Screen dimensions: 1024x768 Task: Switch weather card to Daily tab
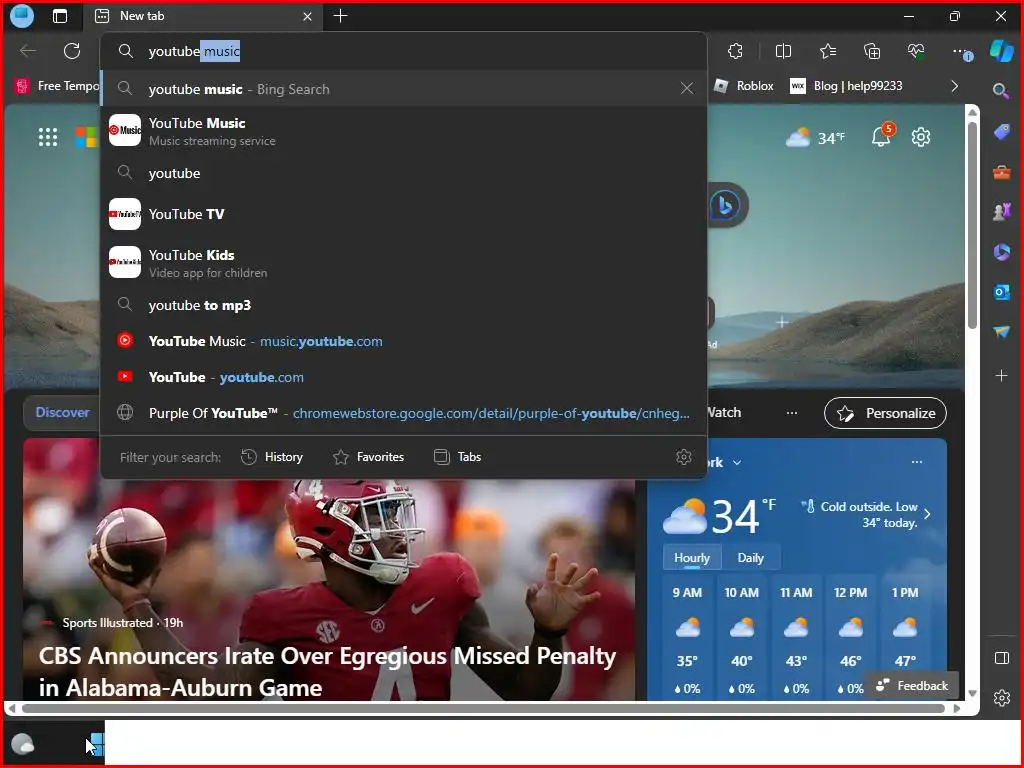[x=750, y=558]
